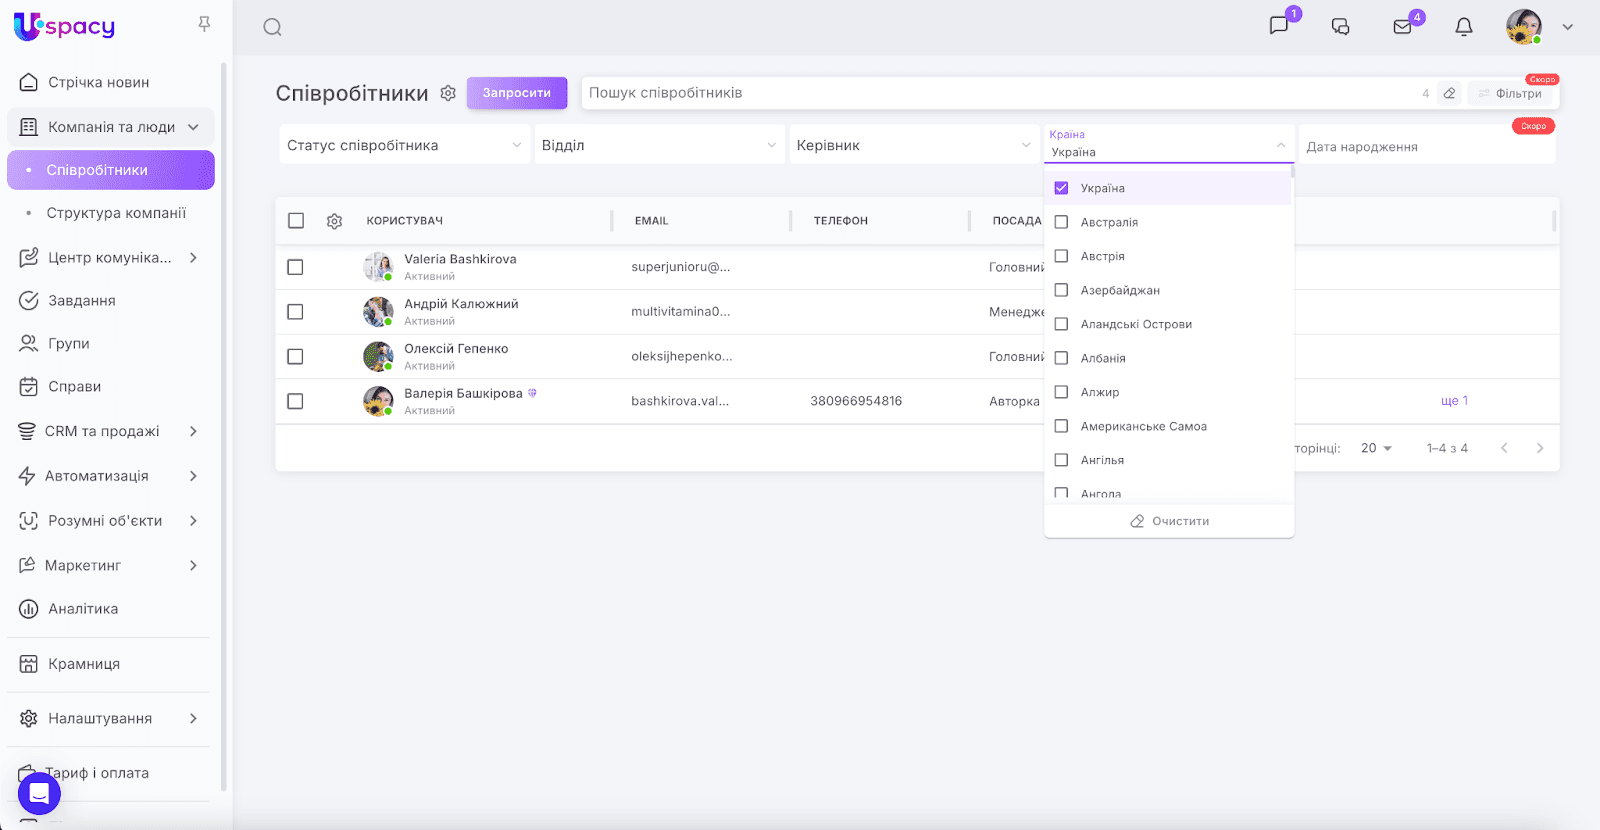The height and width of the screenshot is (830, 1600).
Task: Open the rows-per-page dropdown showing 20
Action: pyautogui.click(x=1376, y=448)
